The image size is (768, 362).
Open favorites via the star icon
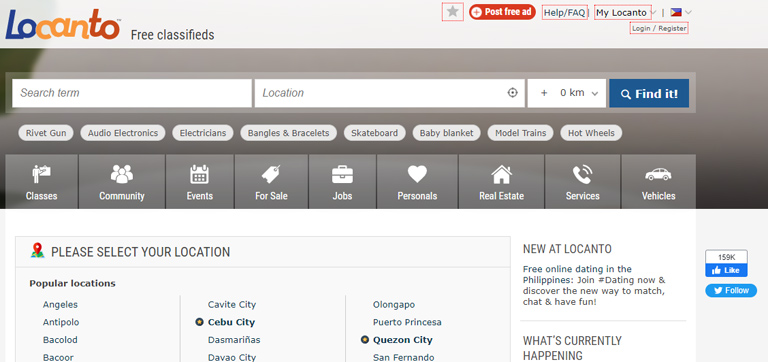pyautogui.click(x=453, y=12)
